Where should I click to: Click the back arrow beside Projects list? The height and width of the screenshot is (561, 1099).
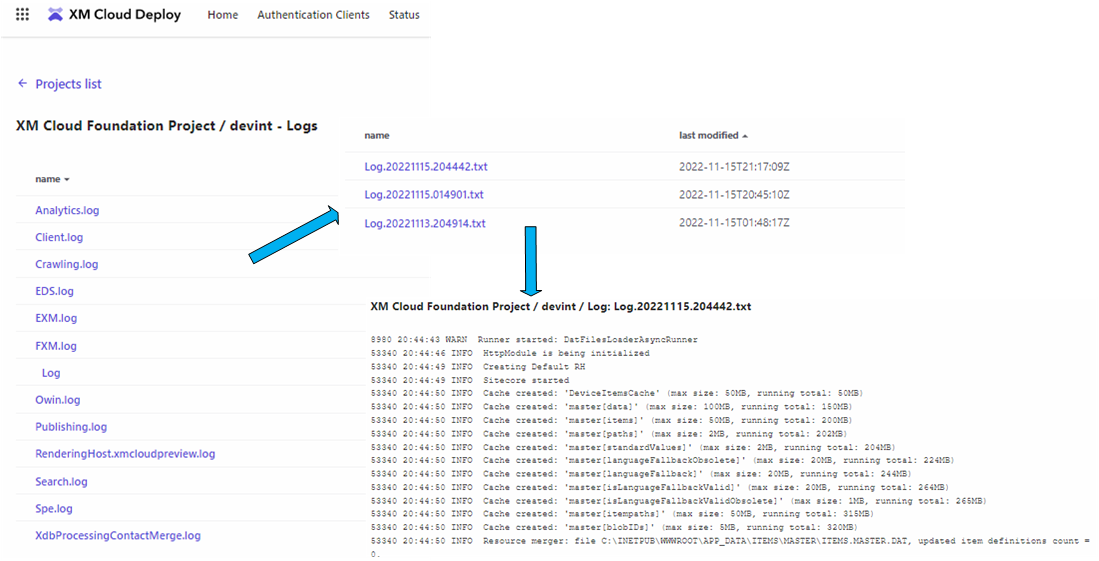[22, 84]
